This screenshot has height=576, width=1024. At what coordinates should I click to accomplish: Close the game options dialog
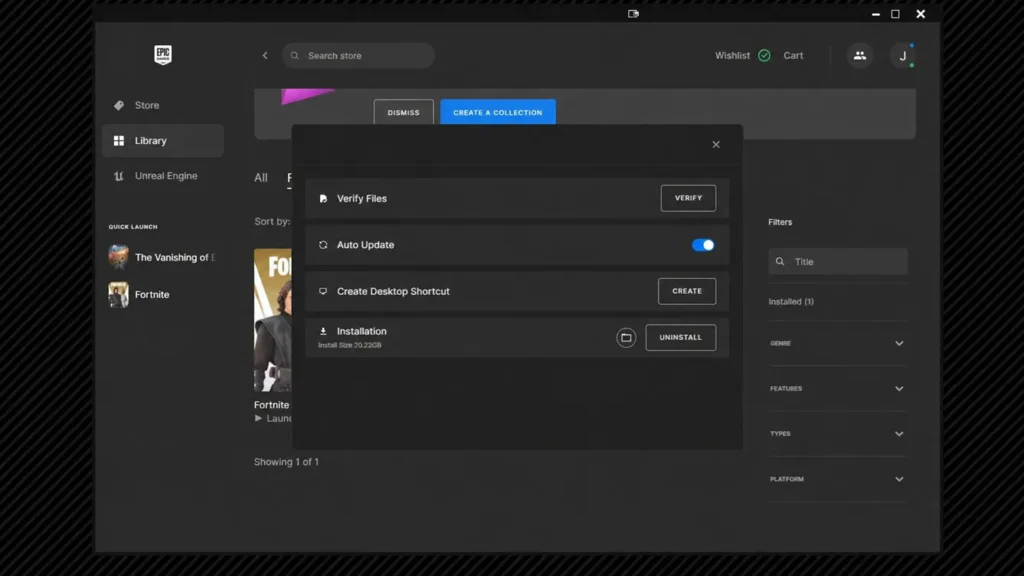pos(716,144)
